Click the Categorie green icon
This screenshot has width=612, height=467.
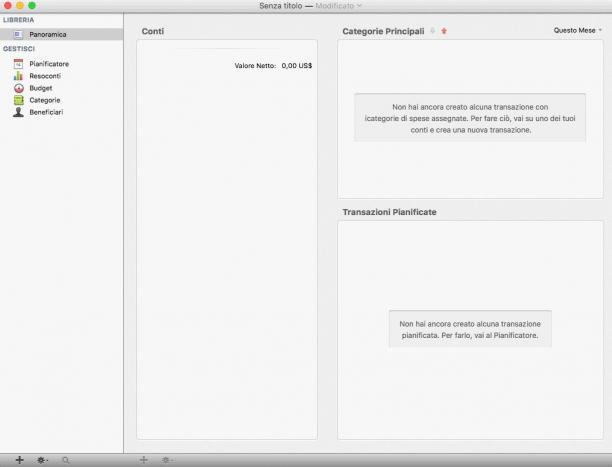18,100
